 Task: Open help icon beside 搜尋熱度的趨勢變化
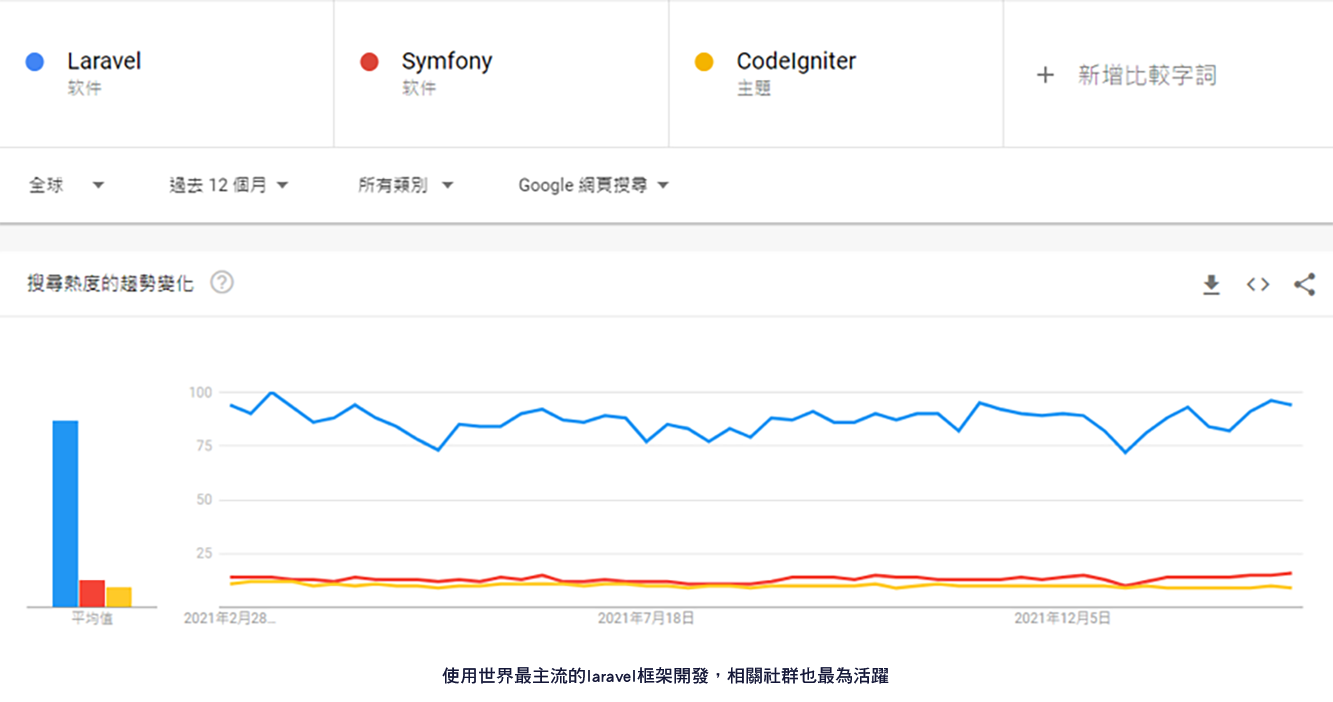click(222, 283)
